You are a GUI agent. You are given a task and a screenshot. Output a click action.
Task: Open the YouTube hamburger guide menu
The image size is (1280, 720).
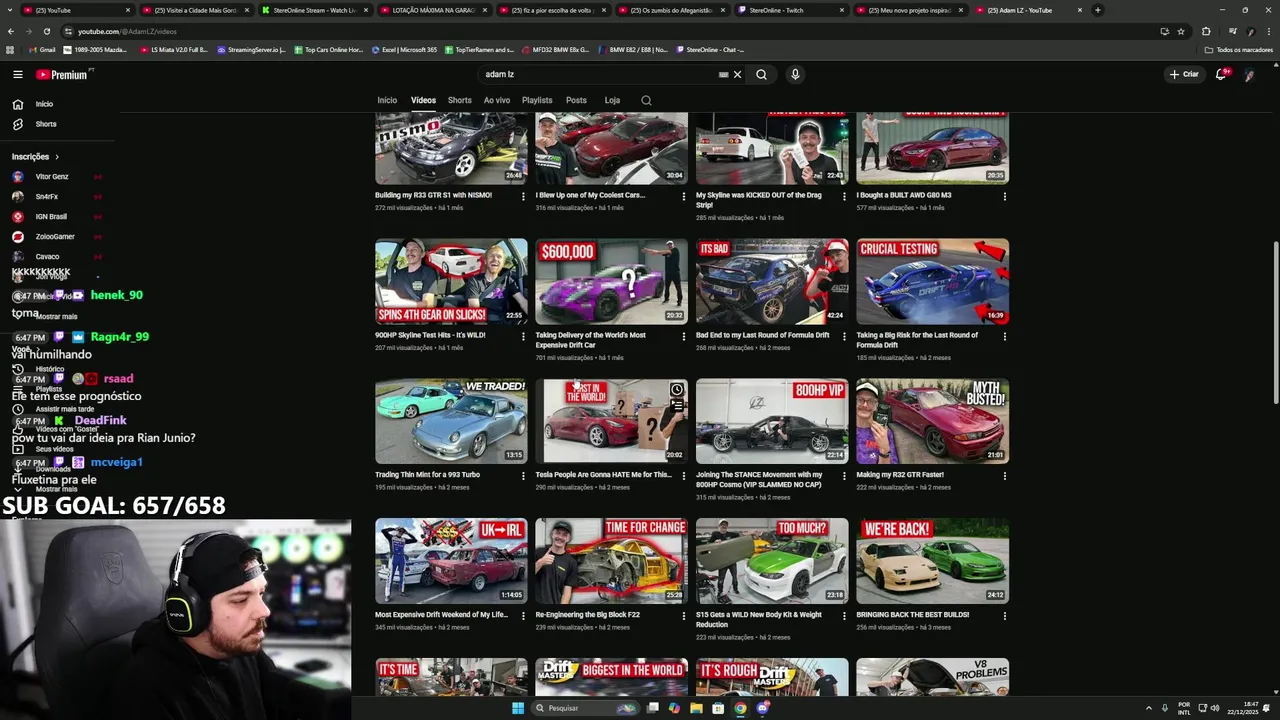pyautogui.click(x=17, y=74)
